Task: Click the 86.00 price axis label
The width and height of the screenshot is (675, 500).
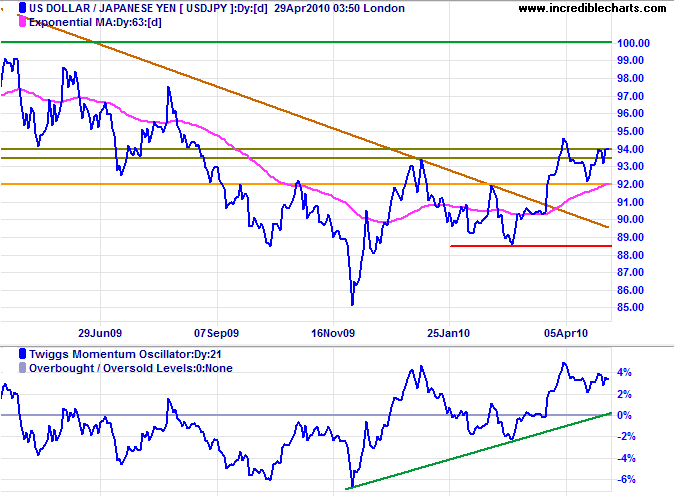Action: [631, 290]
